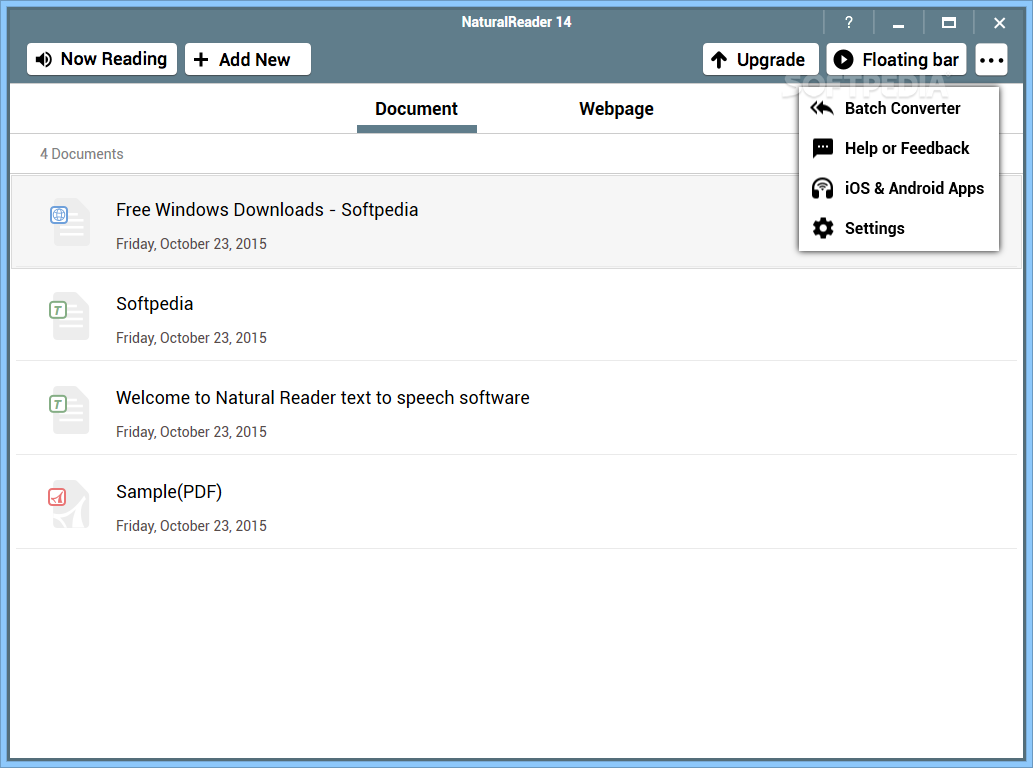Click the web document icon for Free Windows Downloads
The image size is (1033, 768).
point(69,222)
